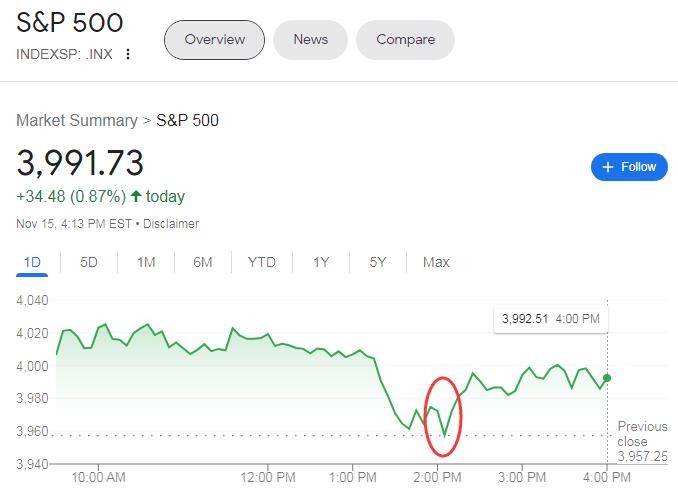Open the Compare tab

click(405, 40)
